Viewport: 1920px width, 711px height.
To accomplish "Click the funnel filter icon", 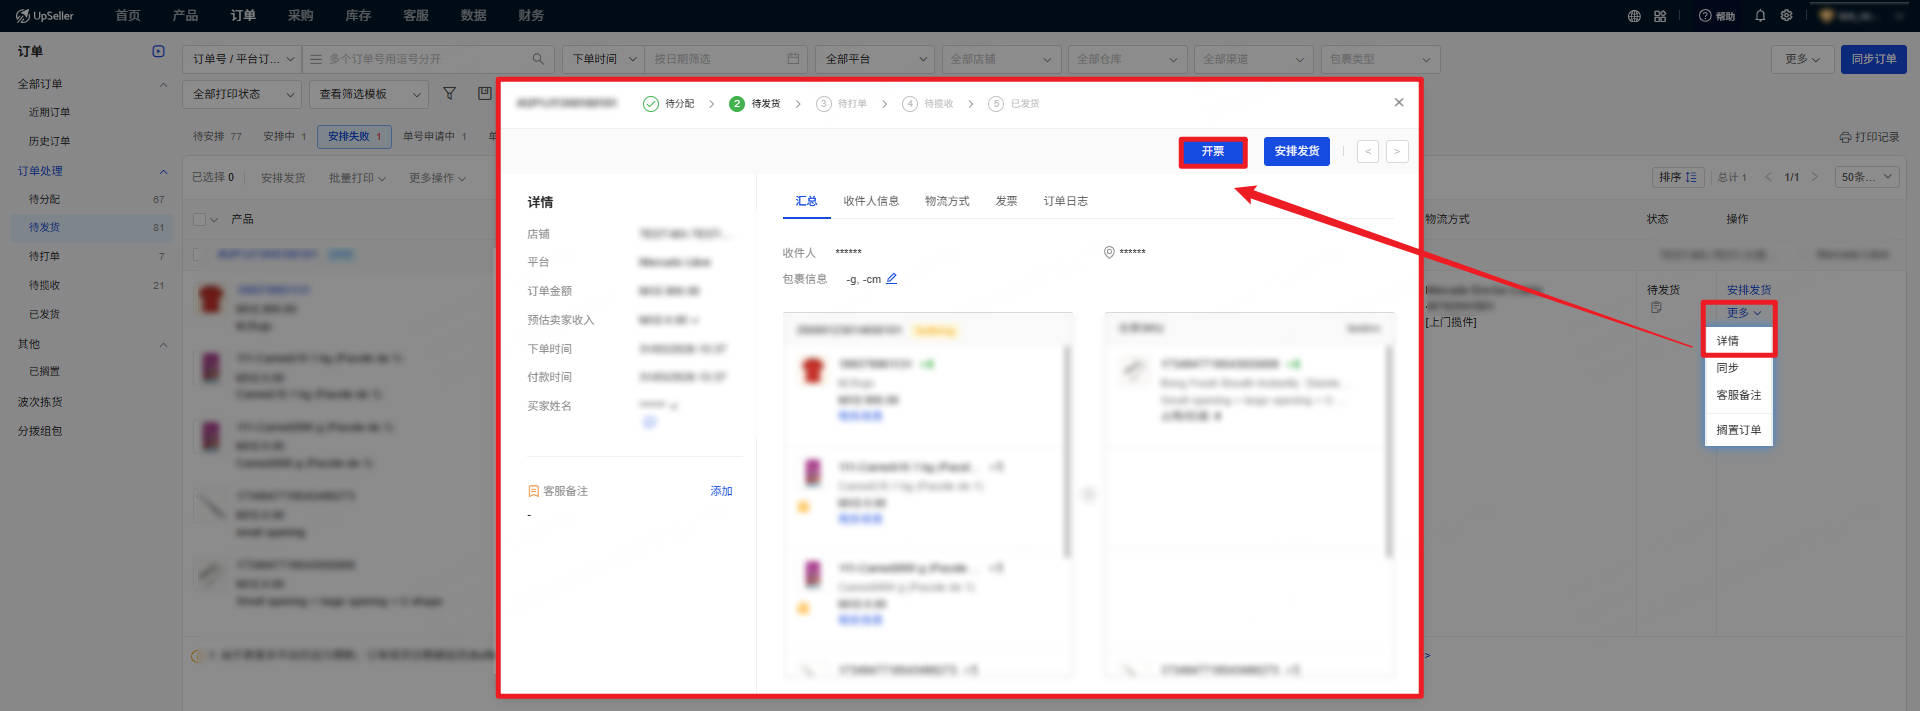I will [x=450, y=93].
